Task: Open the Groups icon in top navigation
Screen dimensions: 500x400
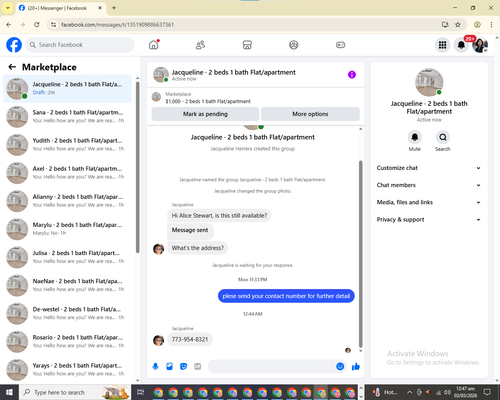Action: 294,45
